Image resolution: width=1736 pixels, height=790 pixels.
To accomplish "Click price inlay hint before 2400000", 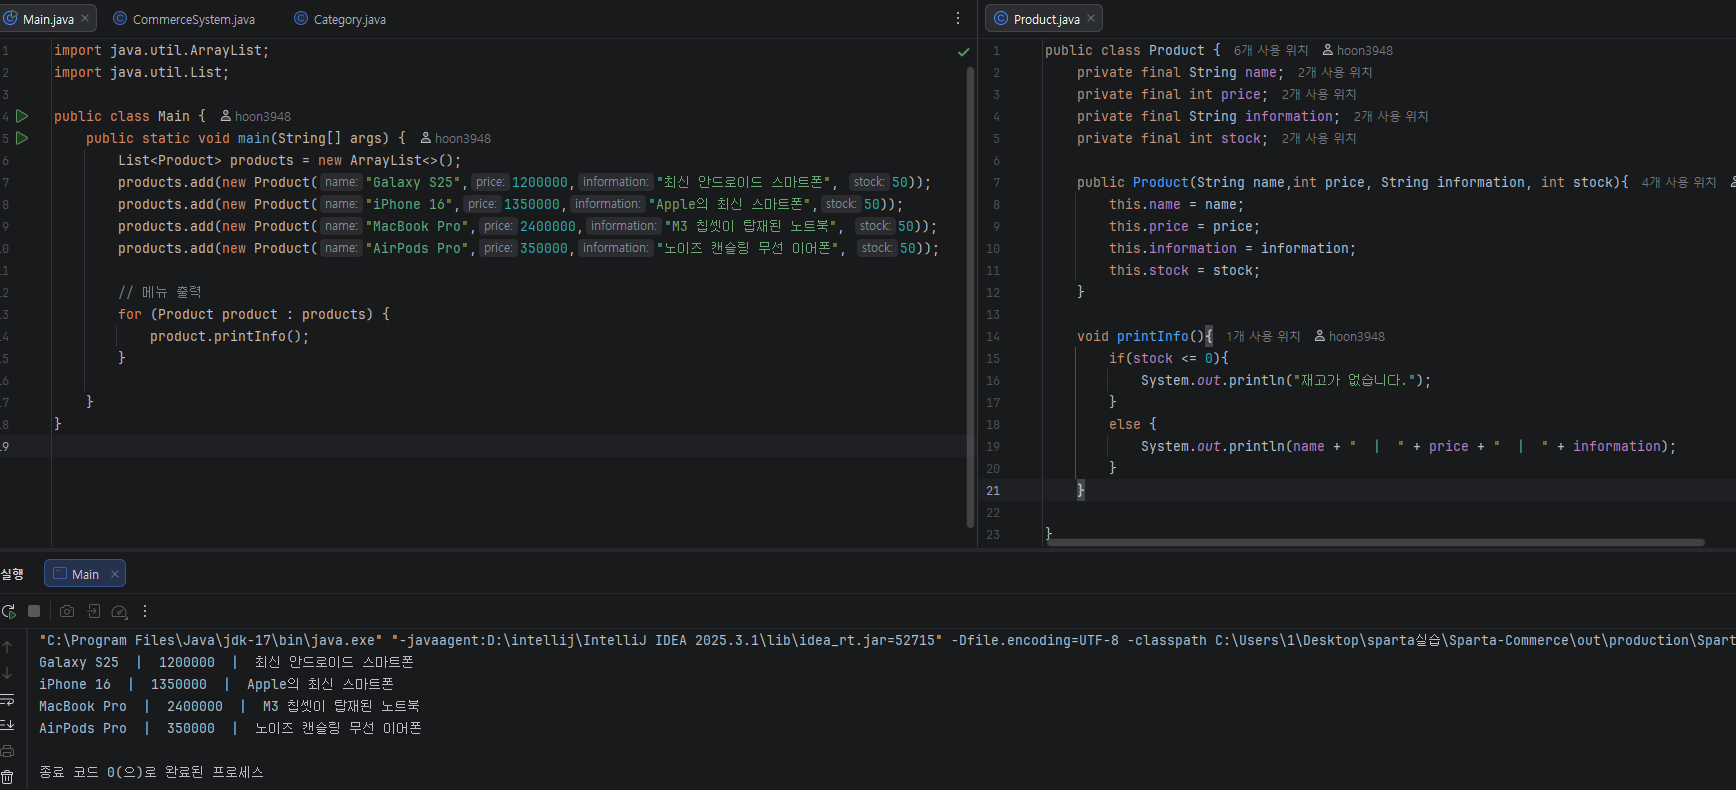I will pos(497,226).
